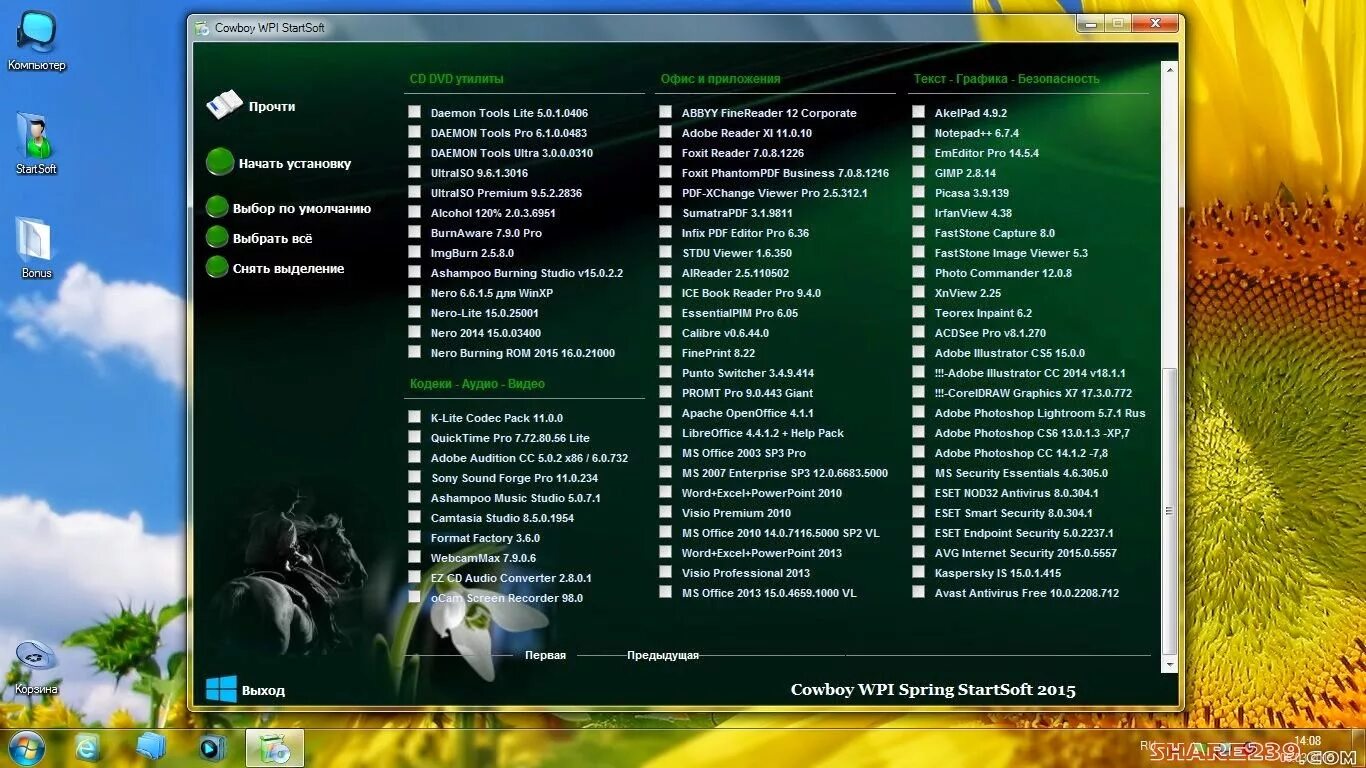Click LibreOffice 4.4.1.2 + Help Pack text

pyautogui.click(x=763, y=433)
